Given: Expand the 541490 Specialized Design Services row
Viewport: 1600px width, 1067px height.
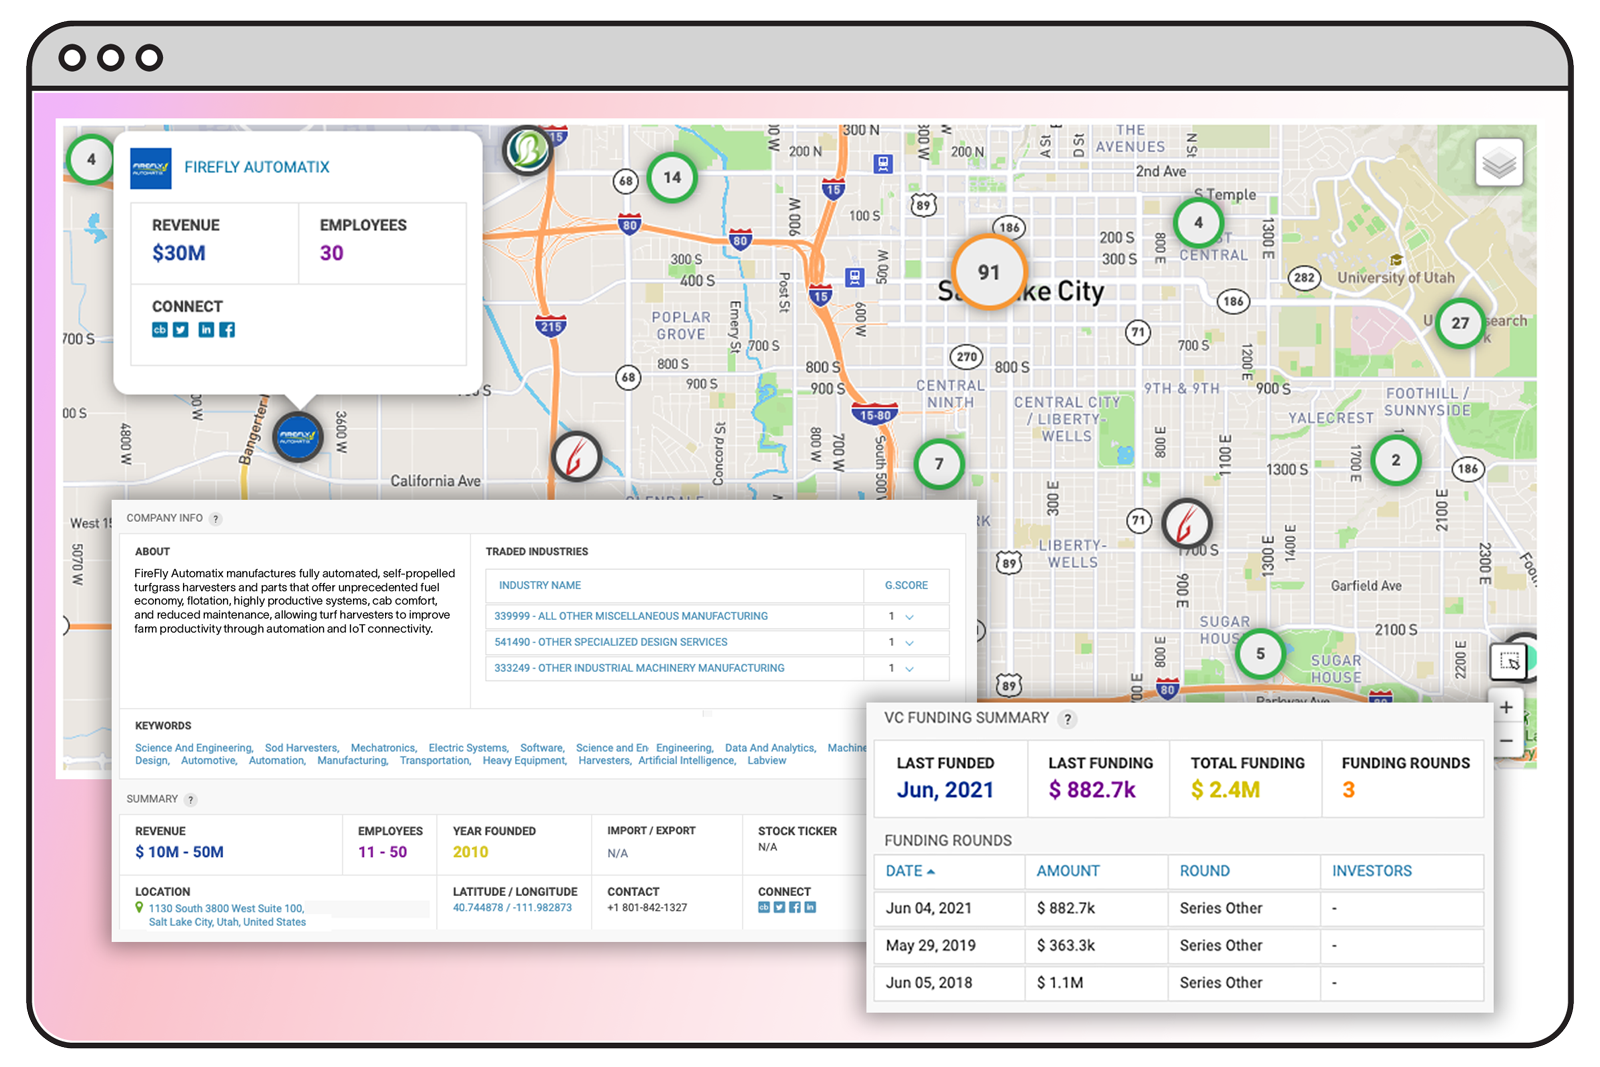Looking at the screenshot, I should (909, 643).
